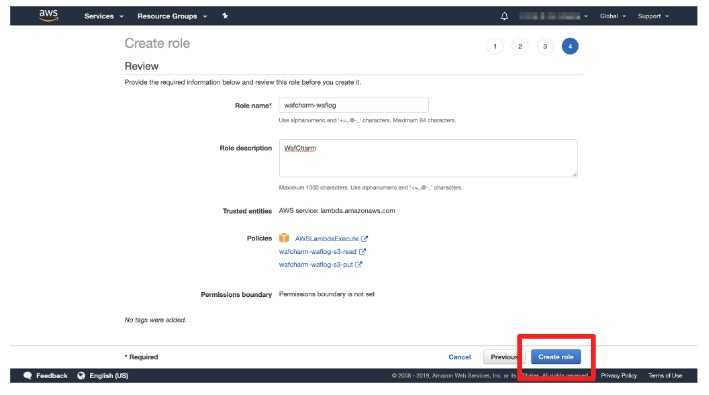Open the Resource Groups menu

[x=172, y=16]
